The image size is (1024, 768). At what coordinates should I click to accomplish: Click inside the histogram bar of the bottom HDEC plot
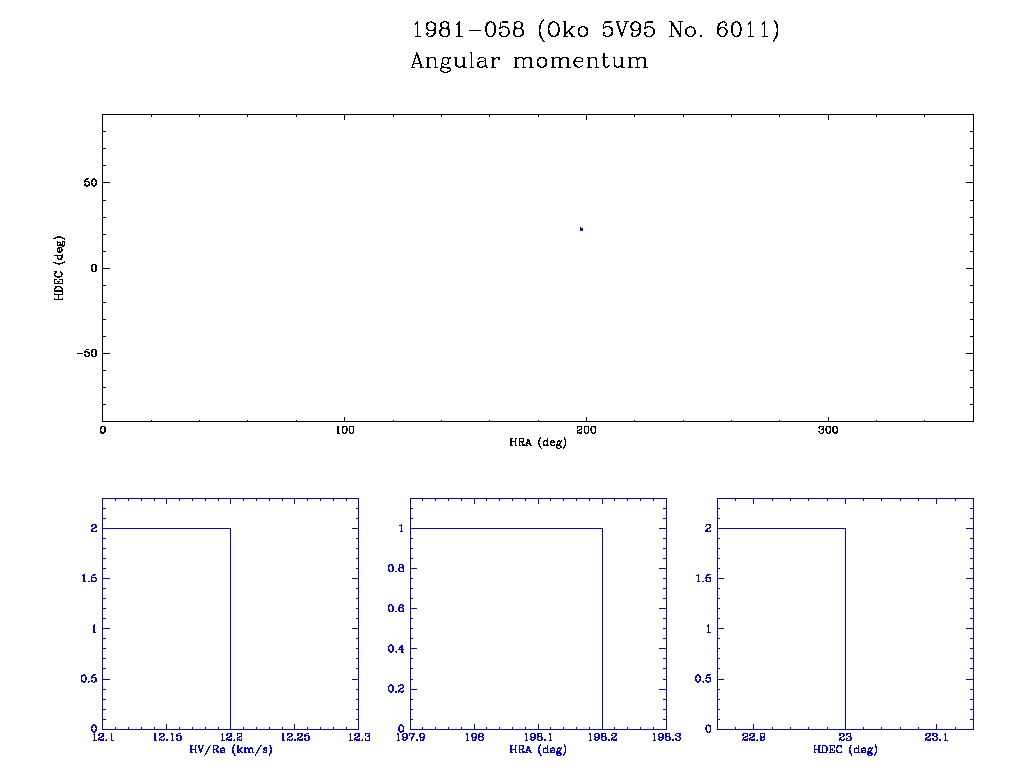(x=782, y=628)
